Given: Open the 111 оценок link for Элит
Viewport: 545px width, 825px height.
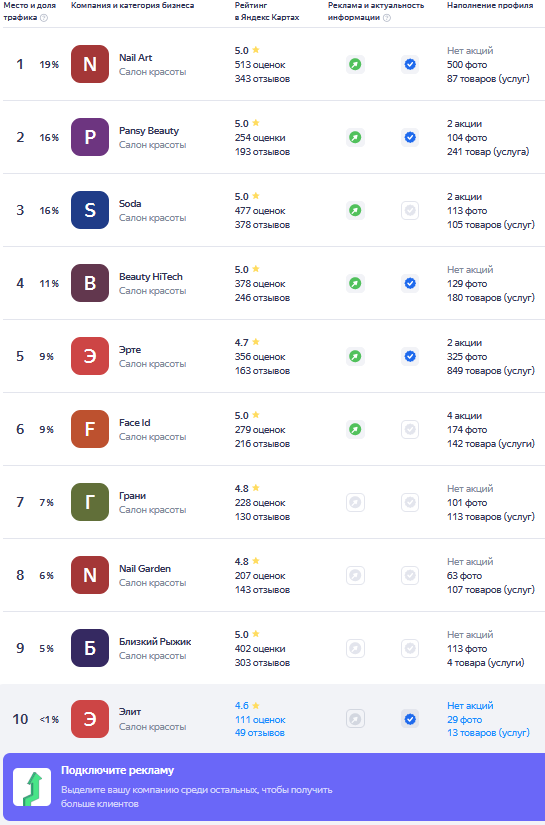Looking at the screenshot, I should pyautogui.click(x=260, y=719).
